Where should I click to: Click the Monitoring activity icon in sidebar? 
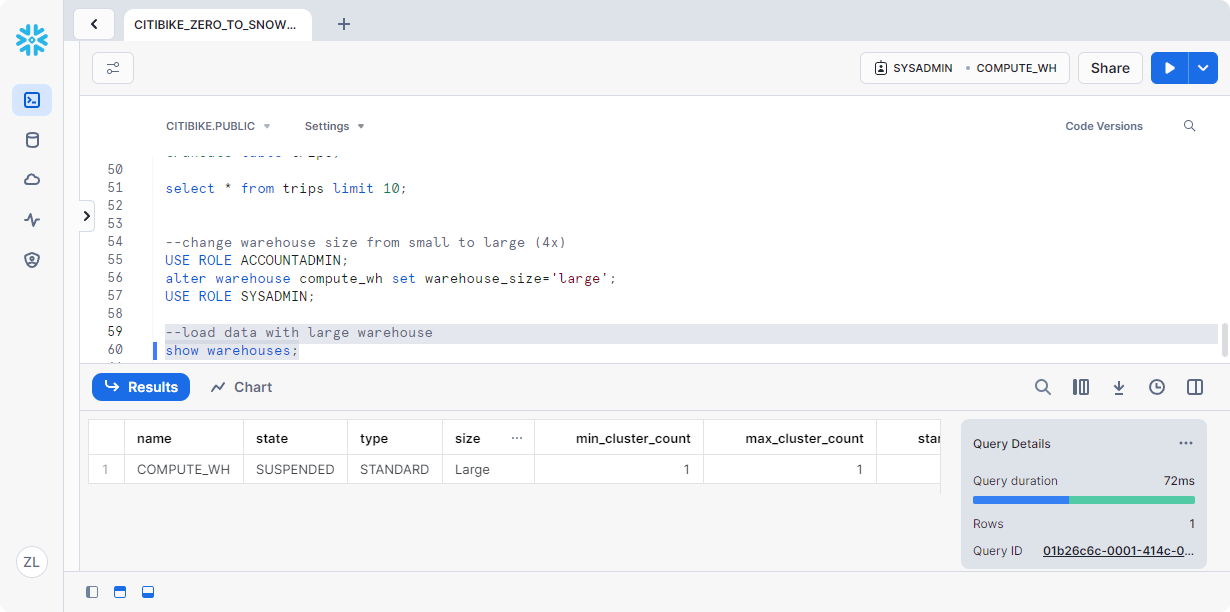point(32,220)
